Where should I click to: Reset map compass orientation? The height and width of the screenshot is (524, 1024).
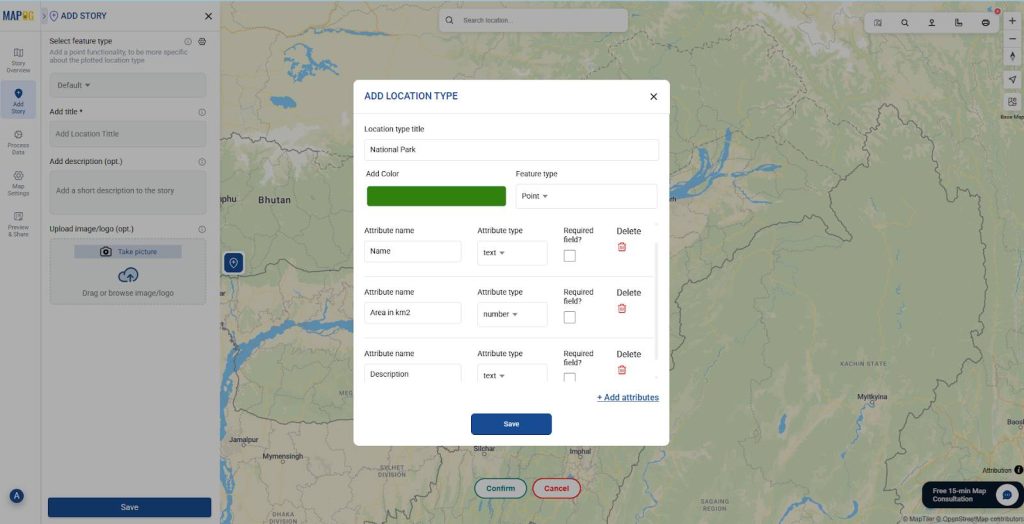pos(1011,56)
